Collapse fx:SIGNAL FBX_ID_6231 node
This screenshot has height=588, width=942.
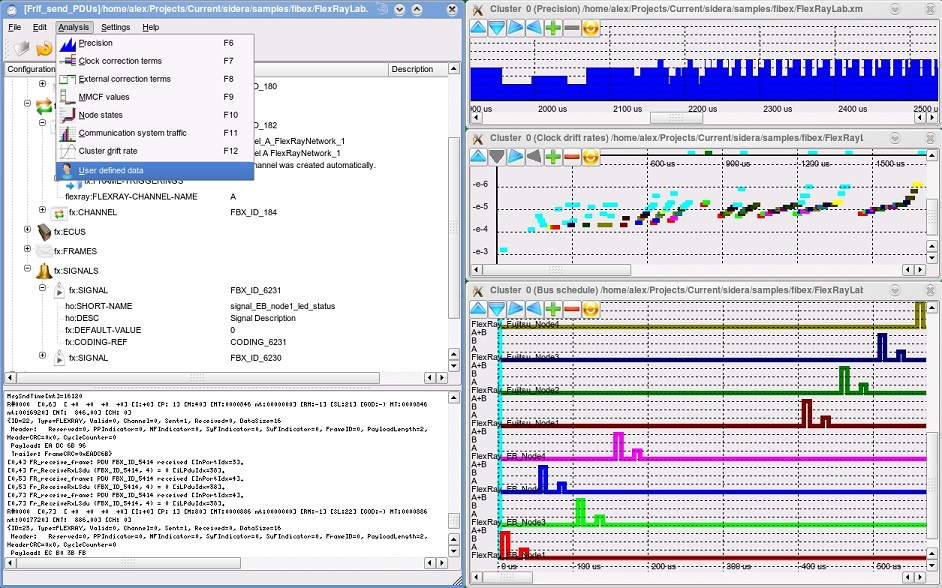pos(43,288)
